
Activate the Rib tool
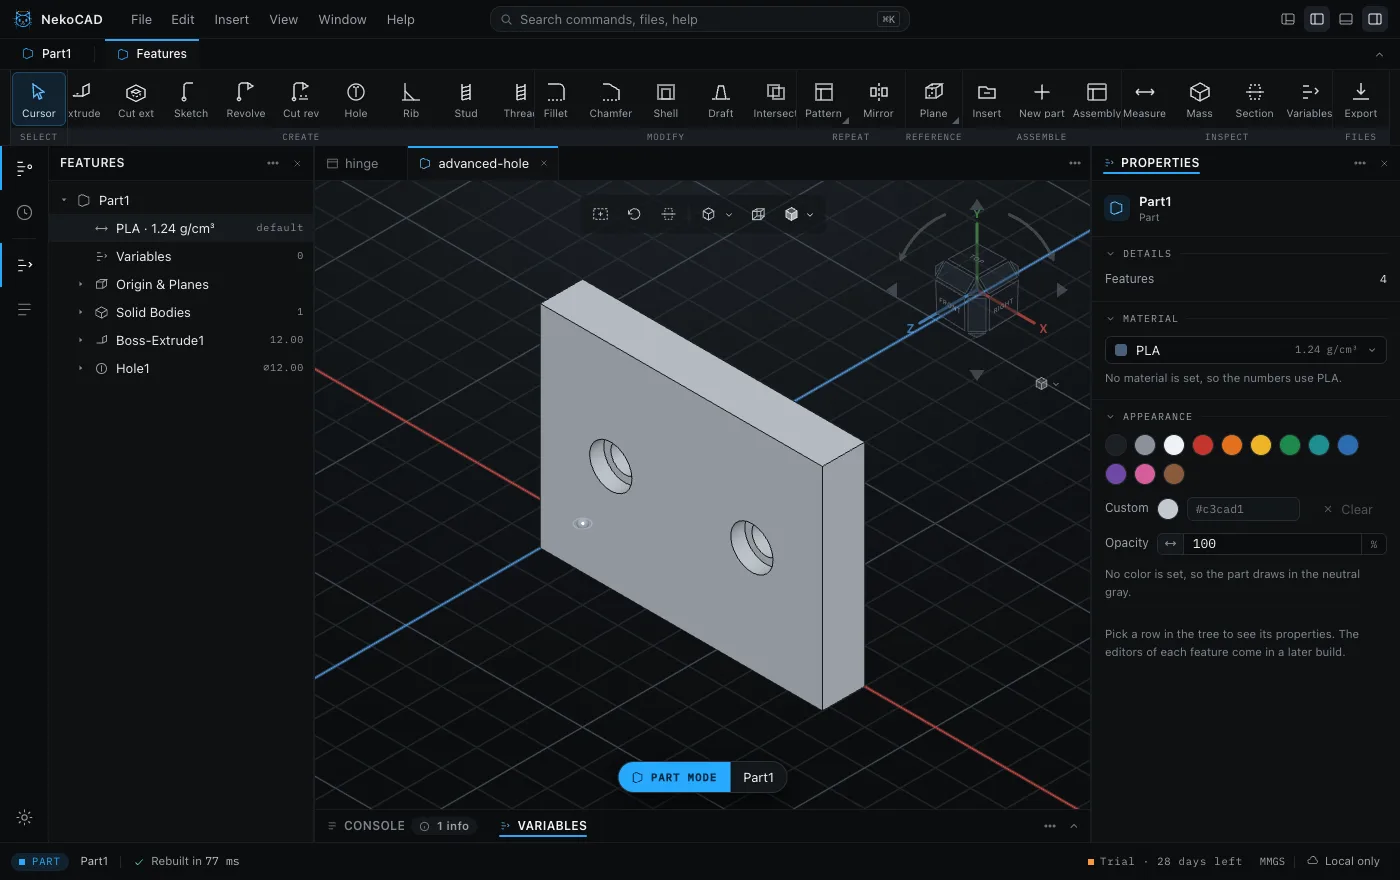pos(411,100)
